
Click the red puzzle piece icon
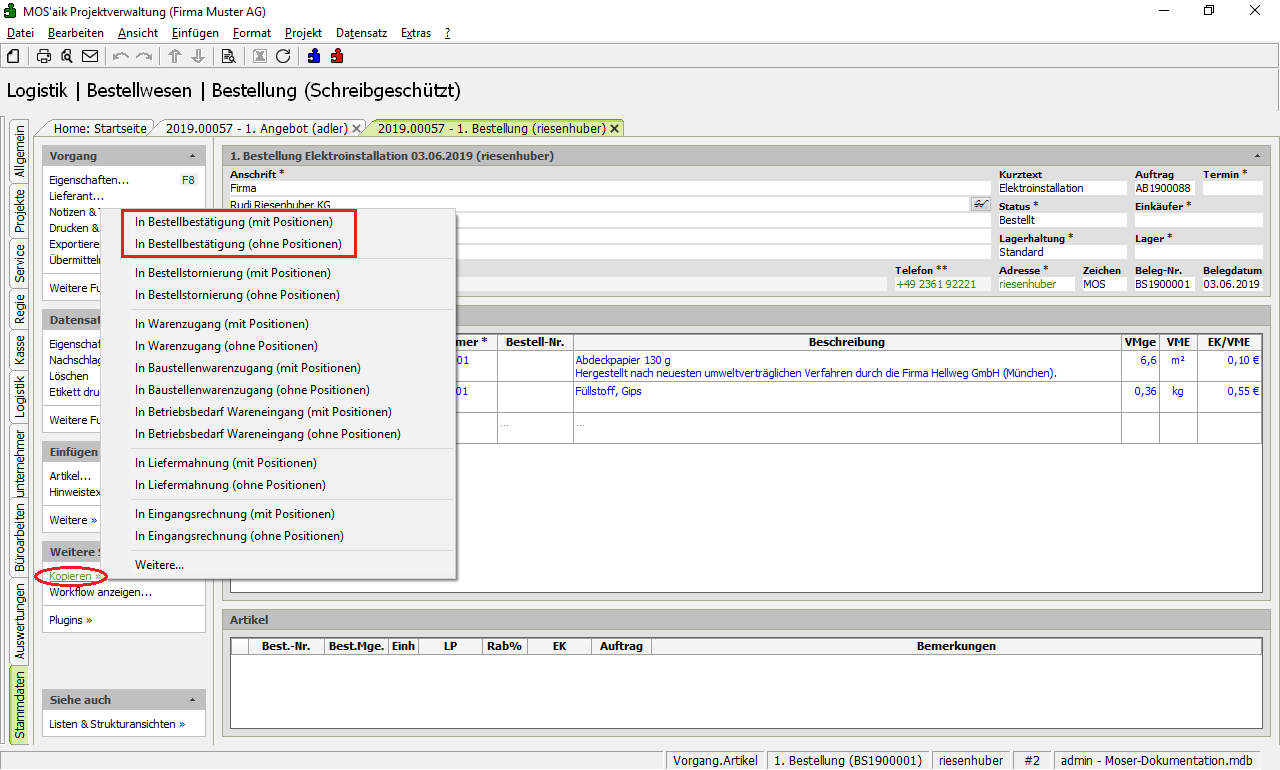point(337,56)
